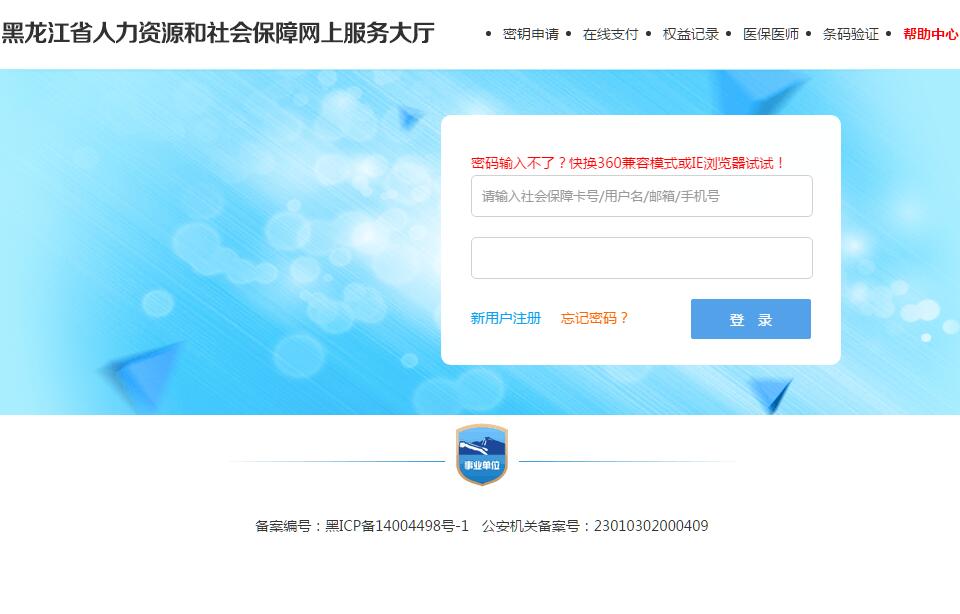Click the blue 登录 button
Viewport: 960px width, 614px height.
(751, 319)
